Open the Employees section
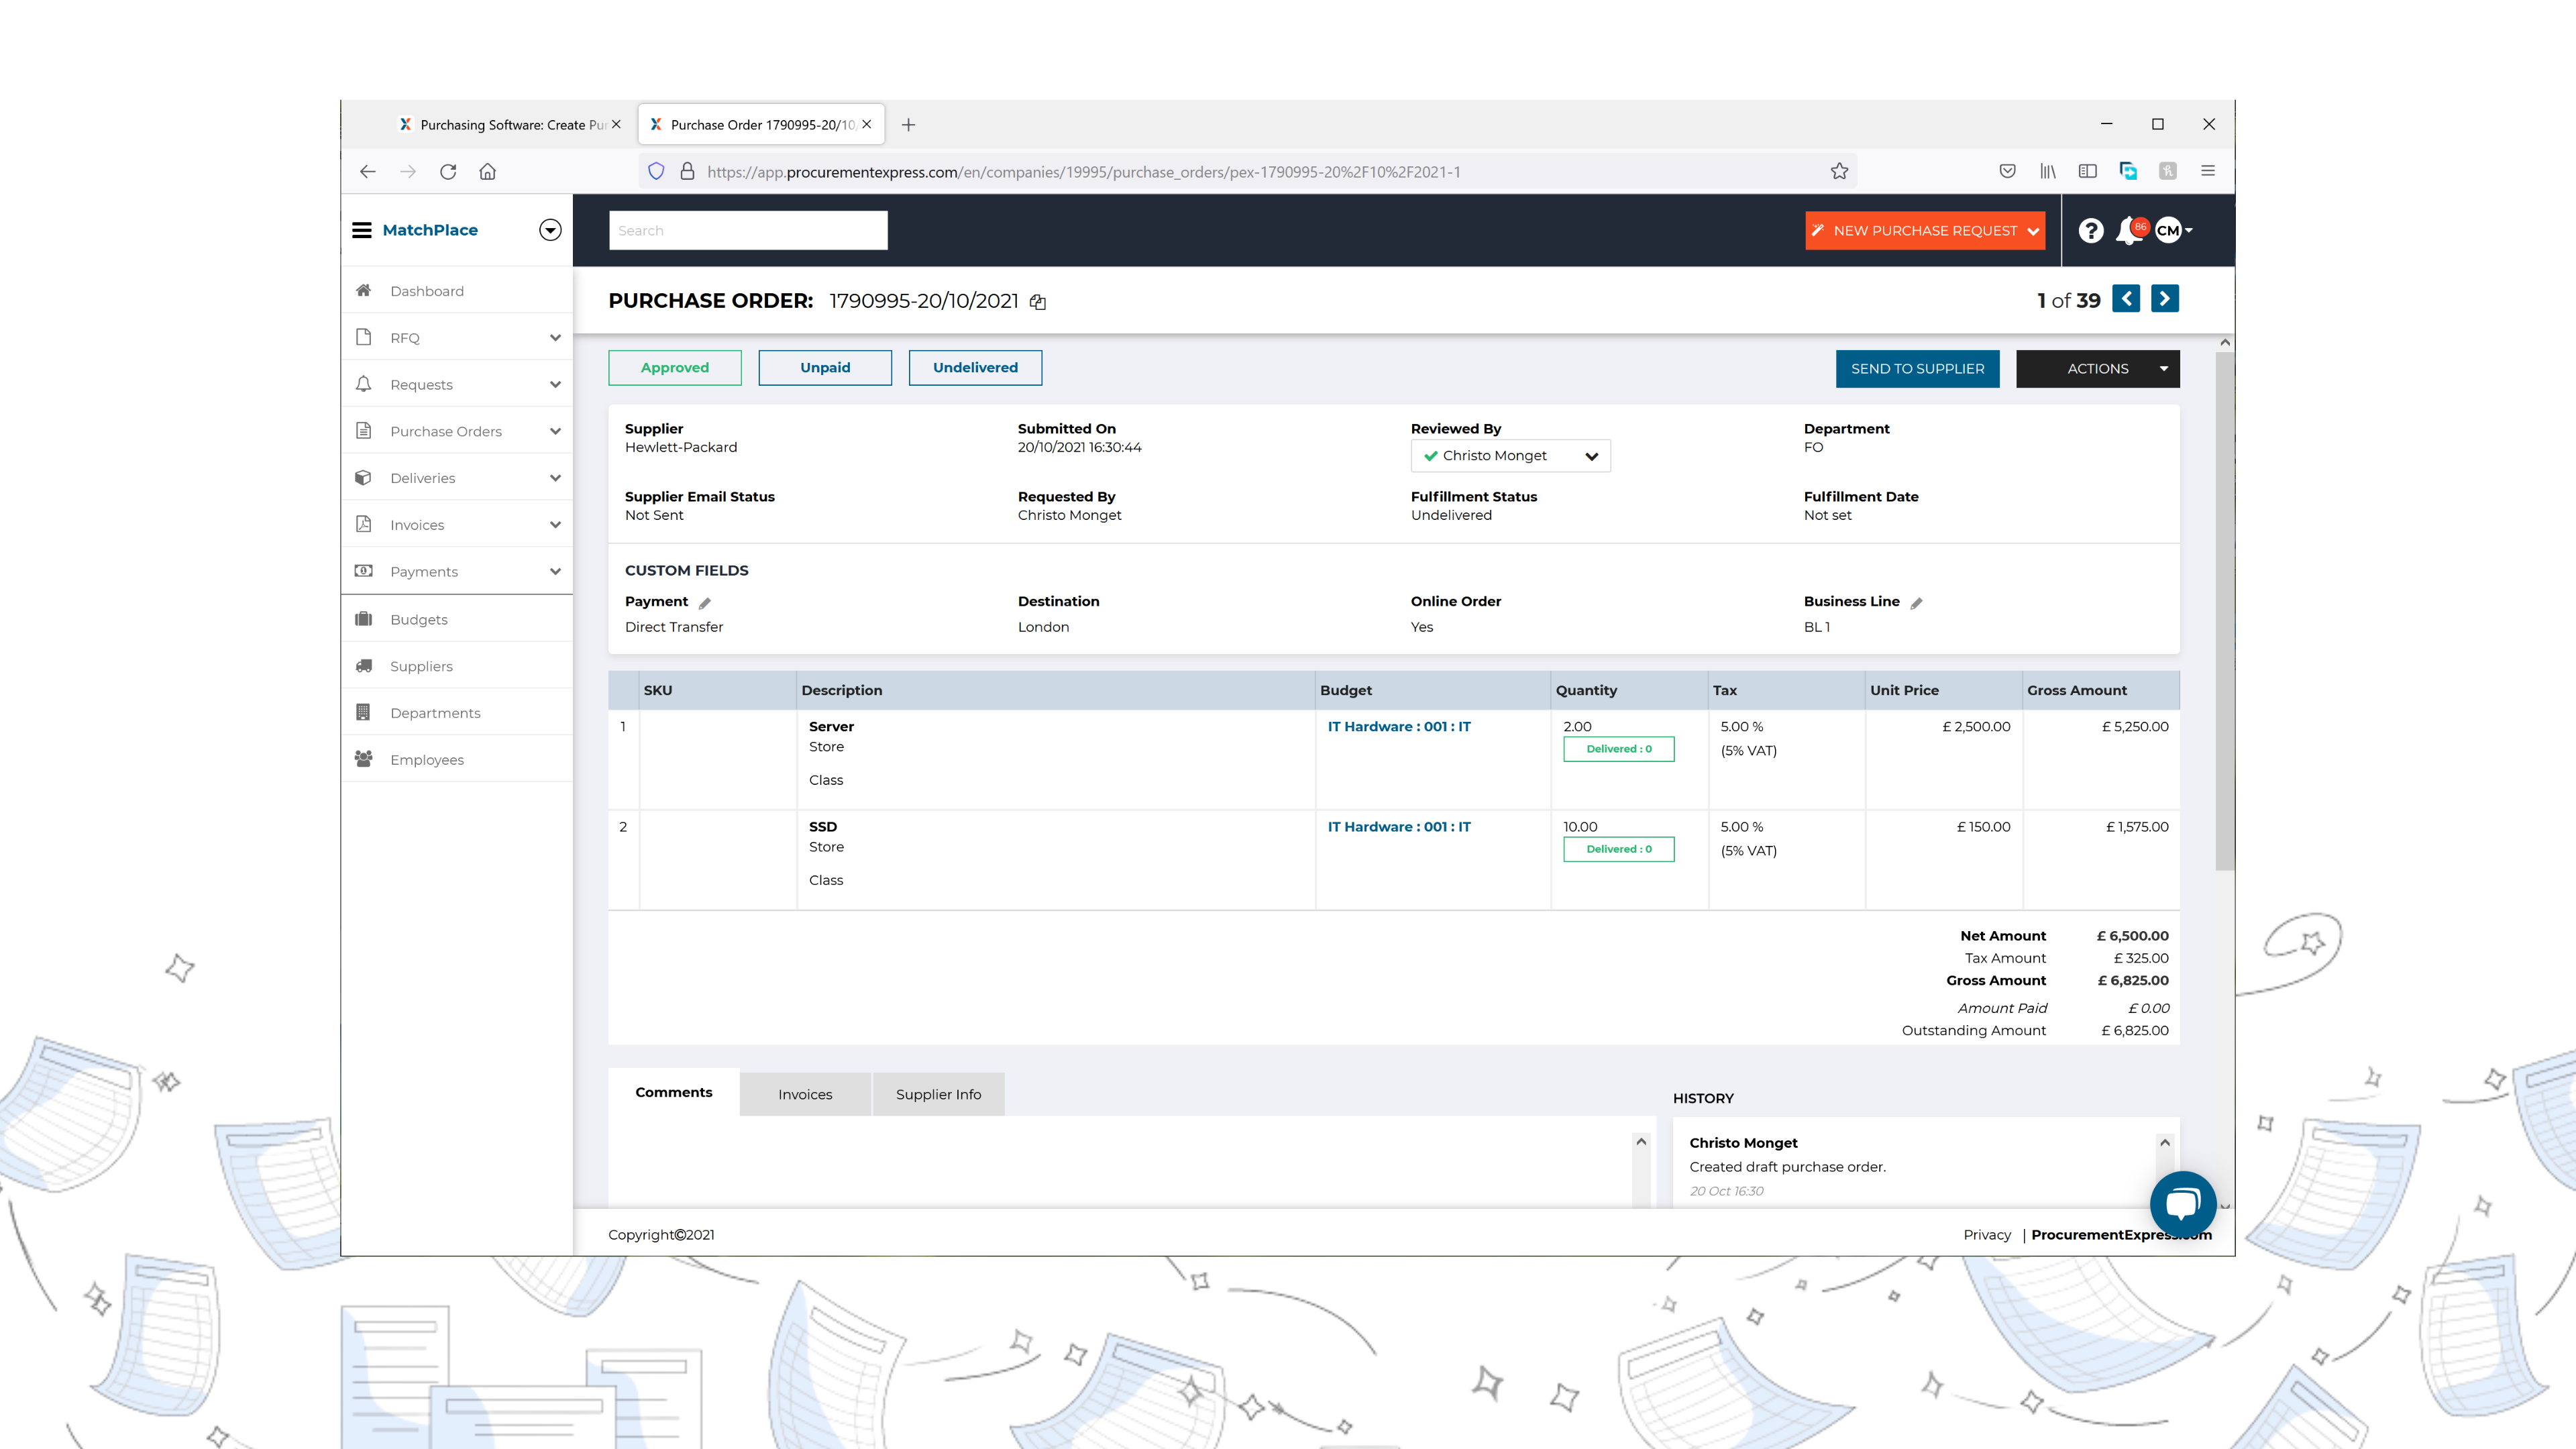2576x1449 pixels. click(427, 759)
